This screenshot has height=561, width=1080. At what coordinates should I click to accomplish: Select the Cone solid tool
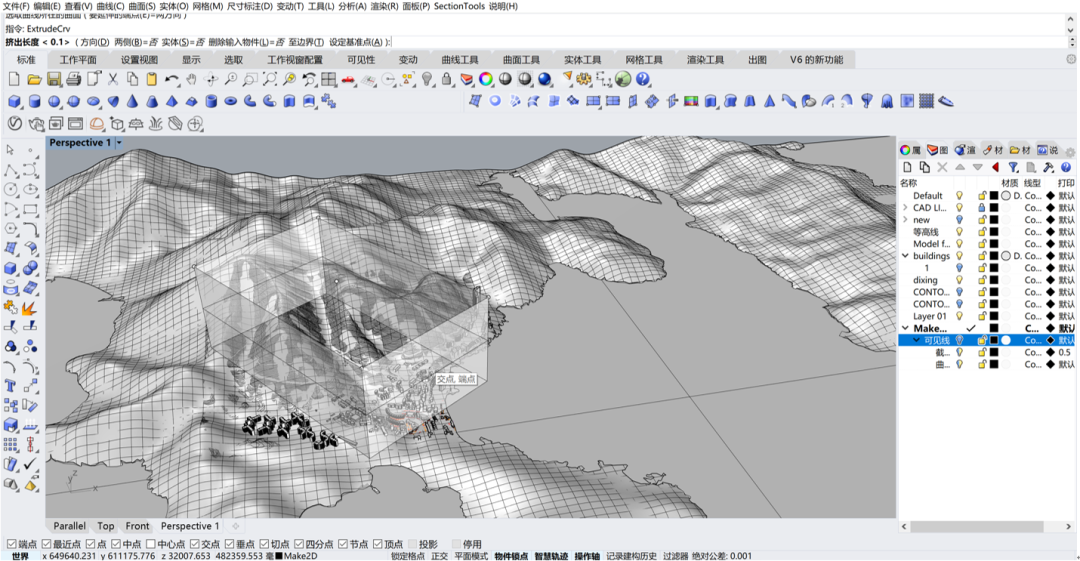click(132, 102)
